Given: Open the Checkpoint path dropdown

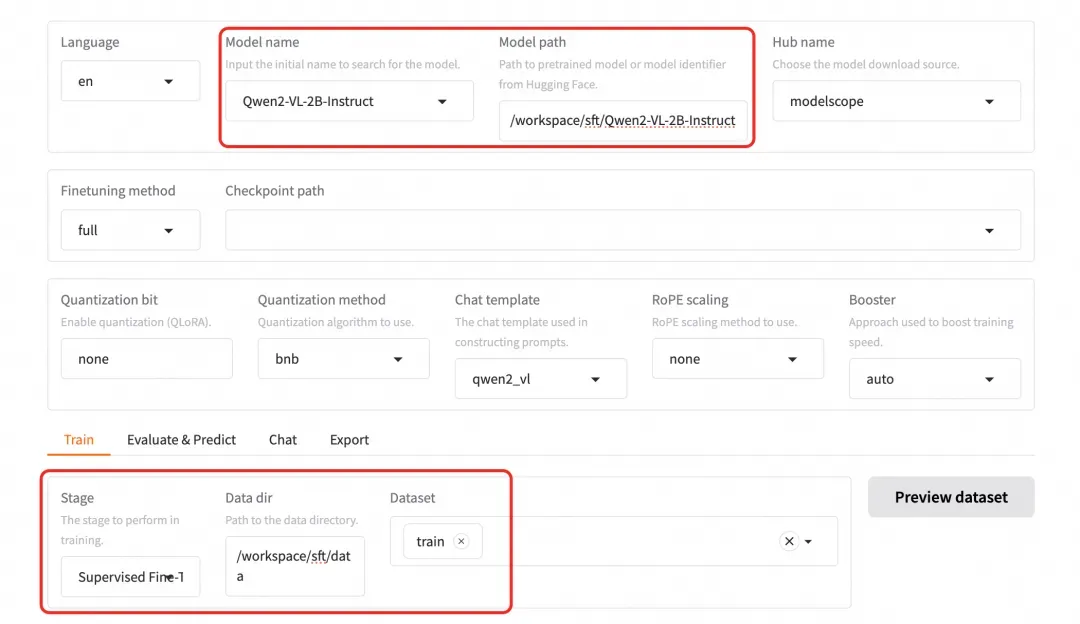Looking at the screenshot, I should tap(989, 230).
